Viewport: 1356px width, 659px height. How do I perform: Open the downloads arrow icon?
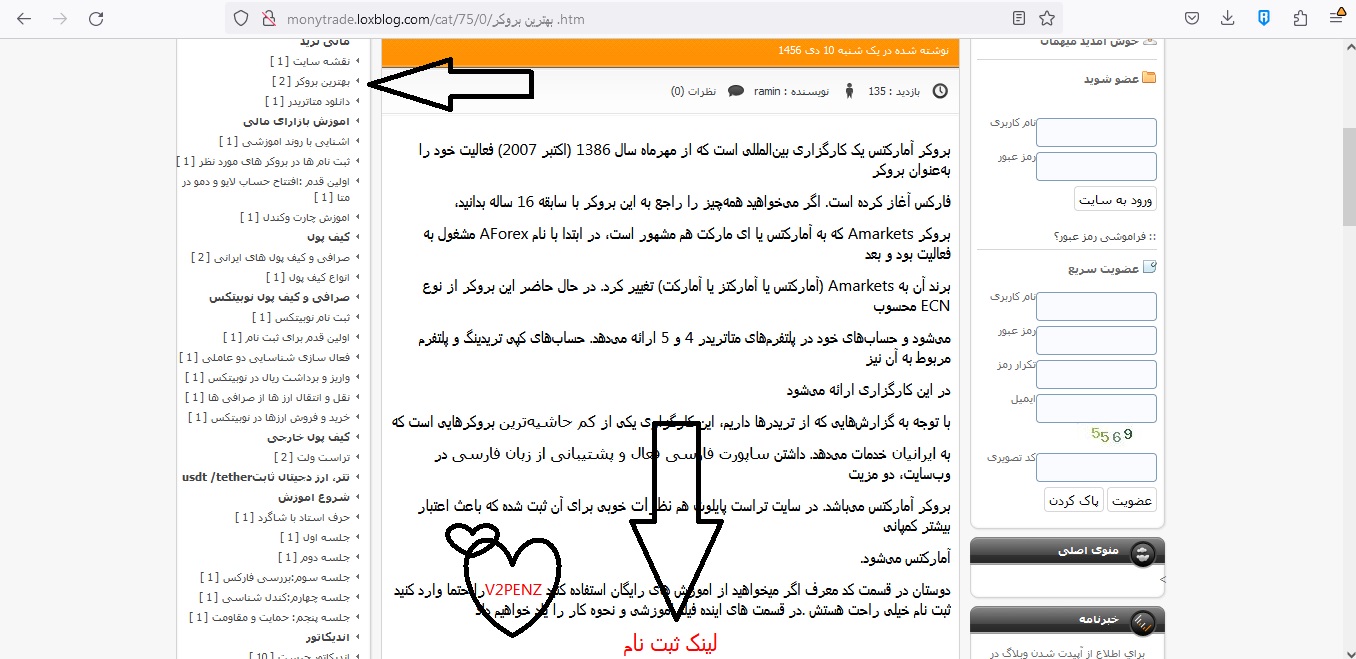point(1228,18)
